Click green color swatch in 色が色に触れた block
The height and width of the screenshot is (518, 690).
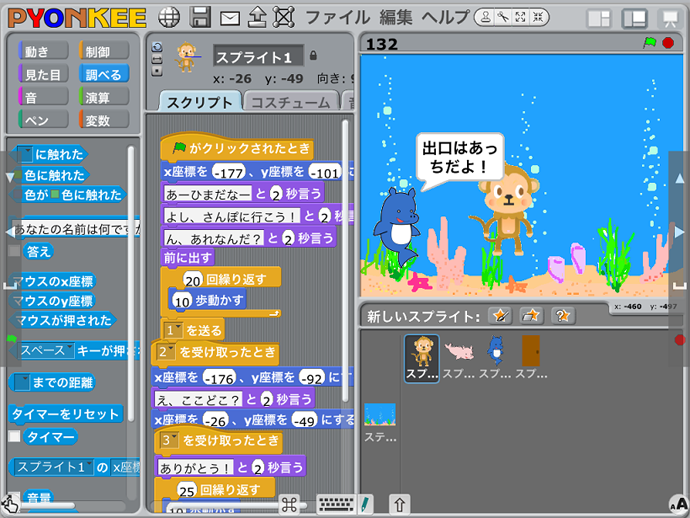coord(55,194)
